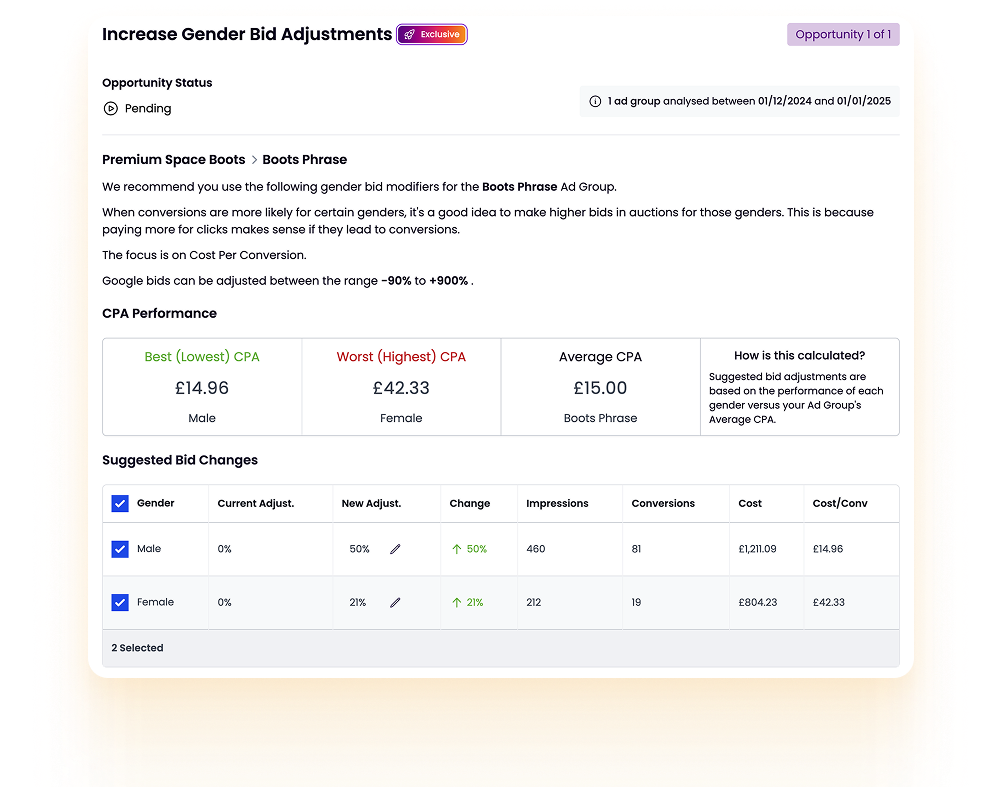Click the rocket icon in Exclusive badge

(x=409, y=34)
